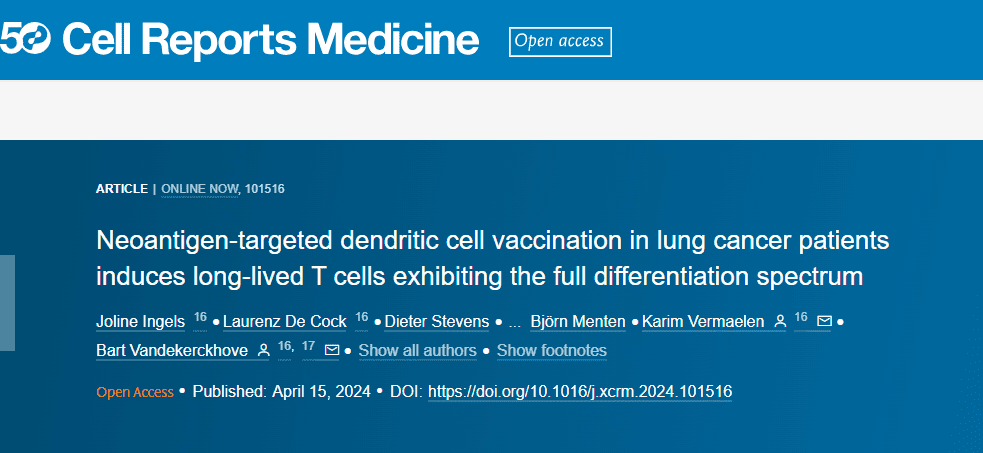Viewport: 983px width, 453px height.
Task: Open author Björn Menten details
Action: [577, 321]
